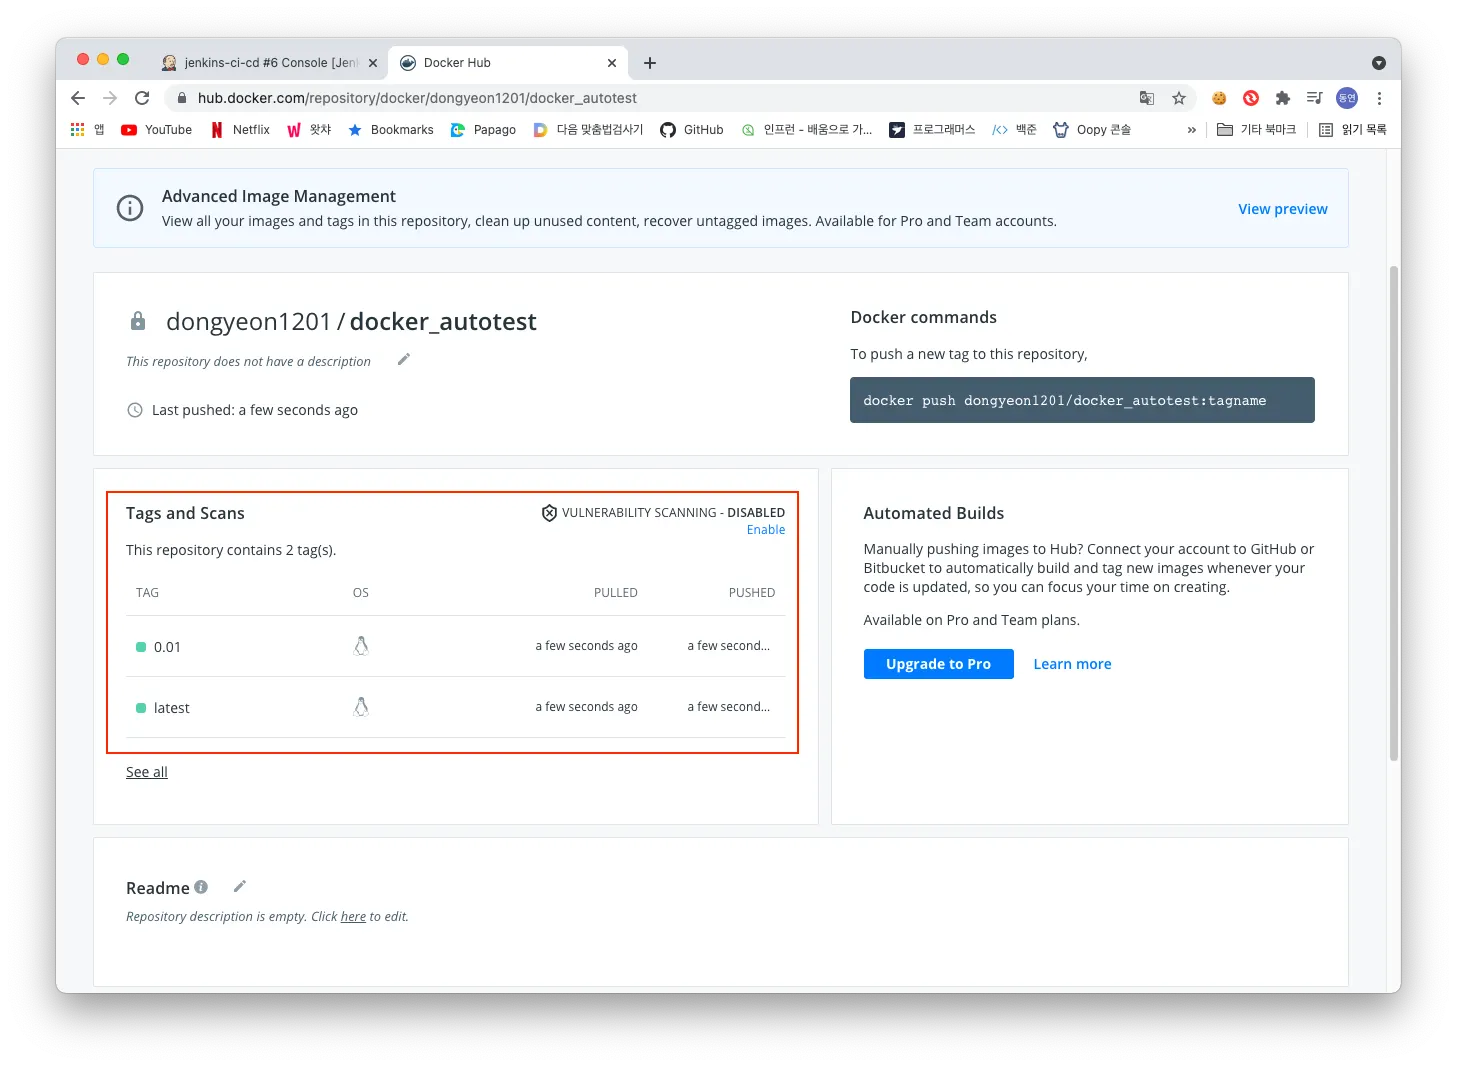Select the Docker Hub tab
The width and height of the screenshot is (1457, 1067).
tap(508, 63)
